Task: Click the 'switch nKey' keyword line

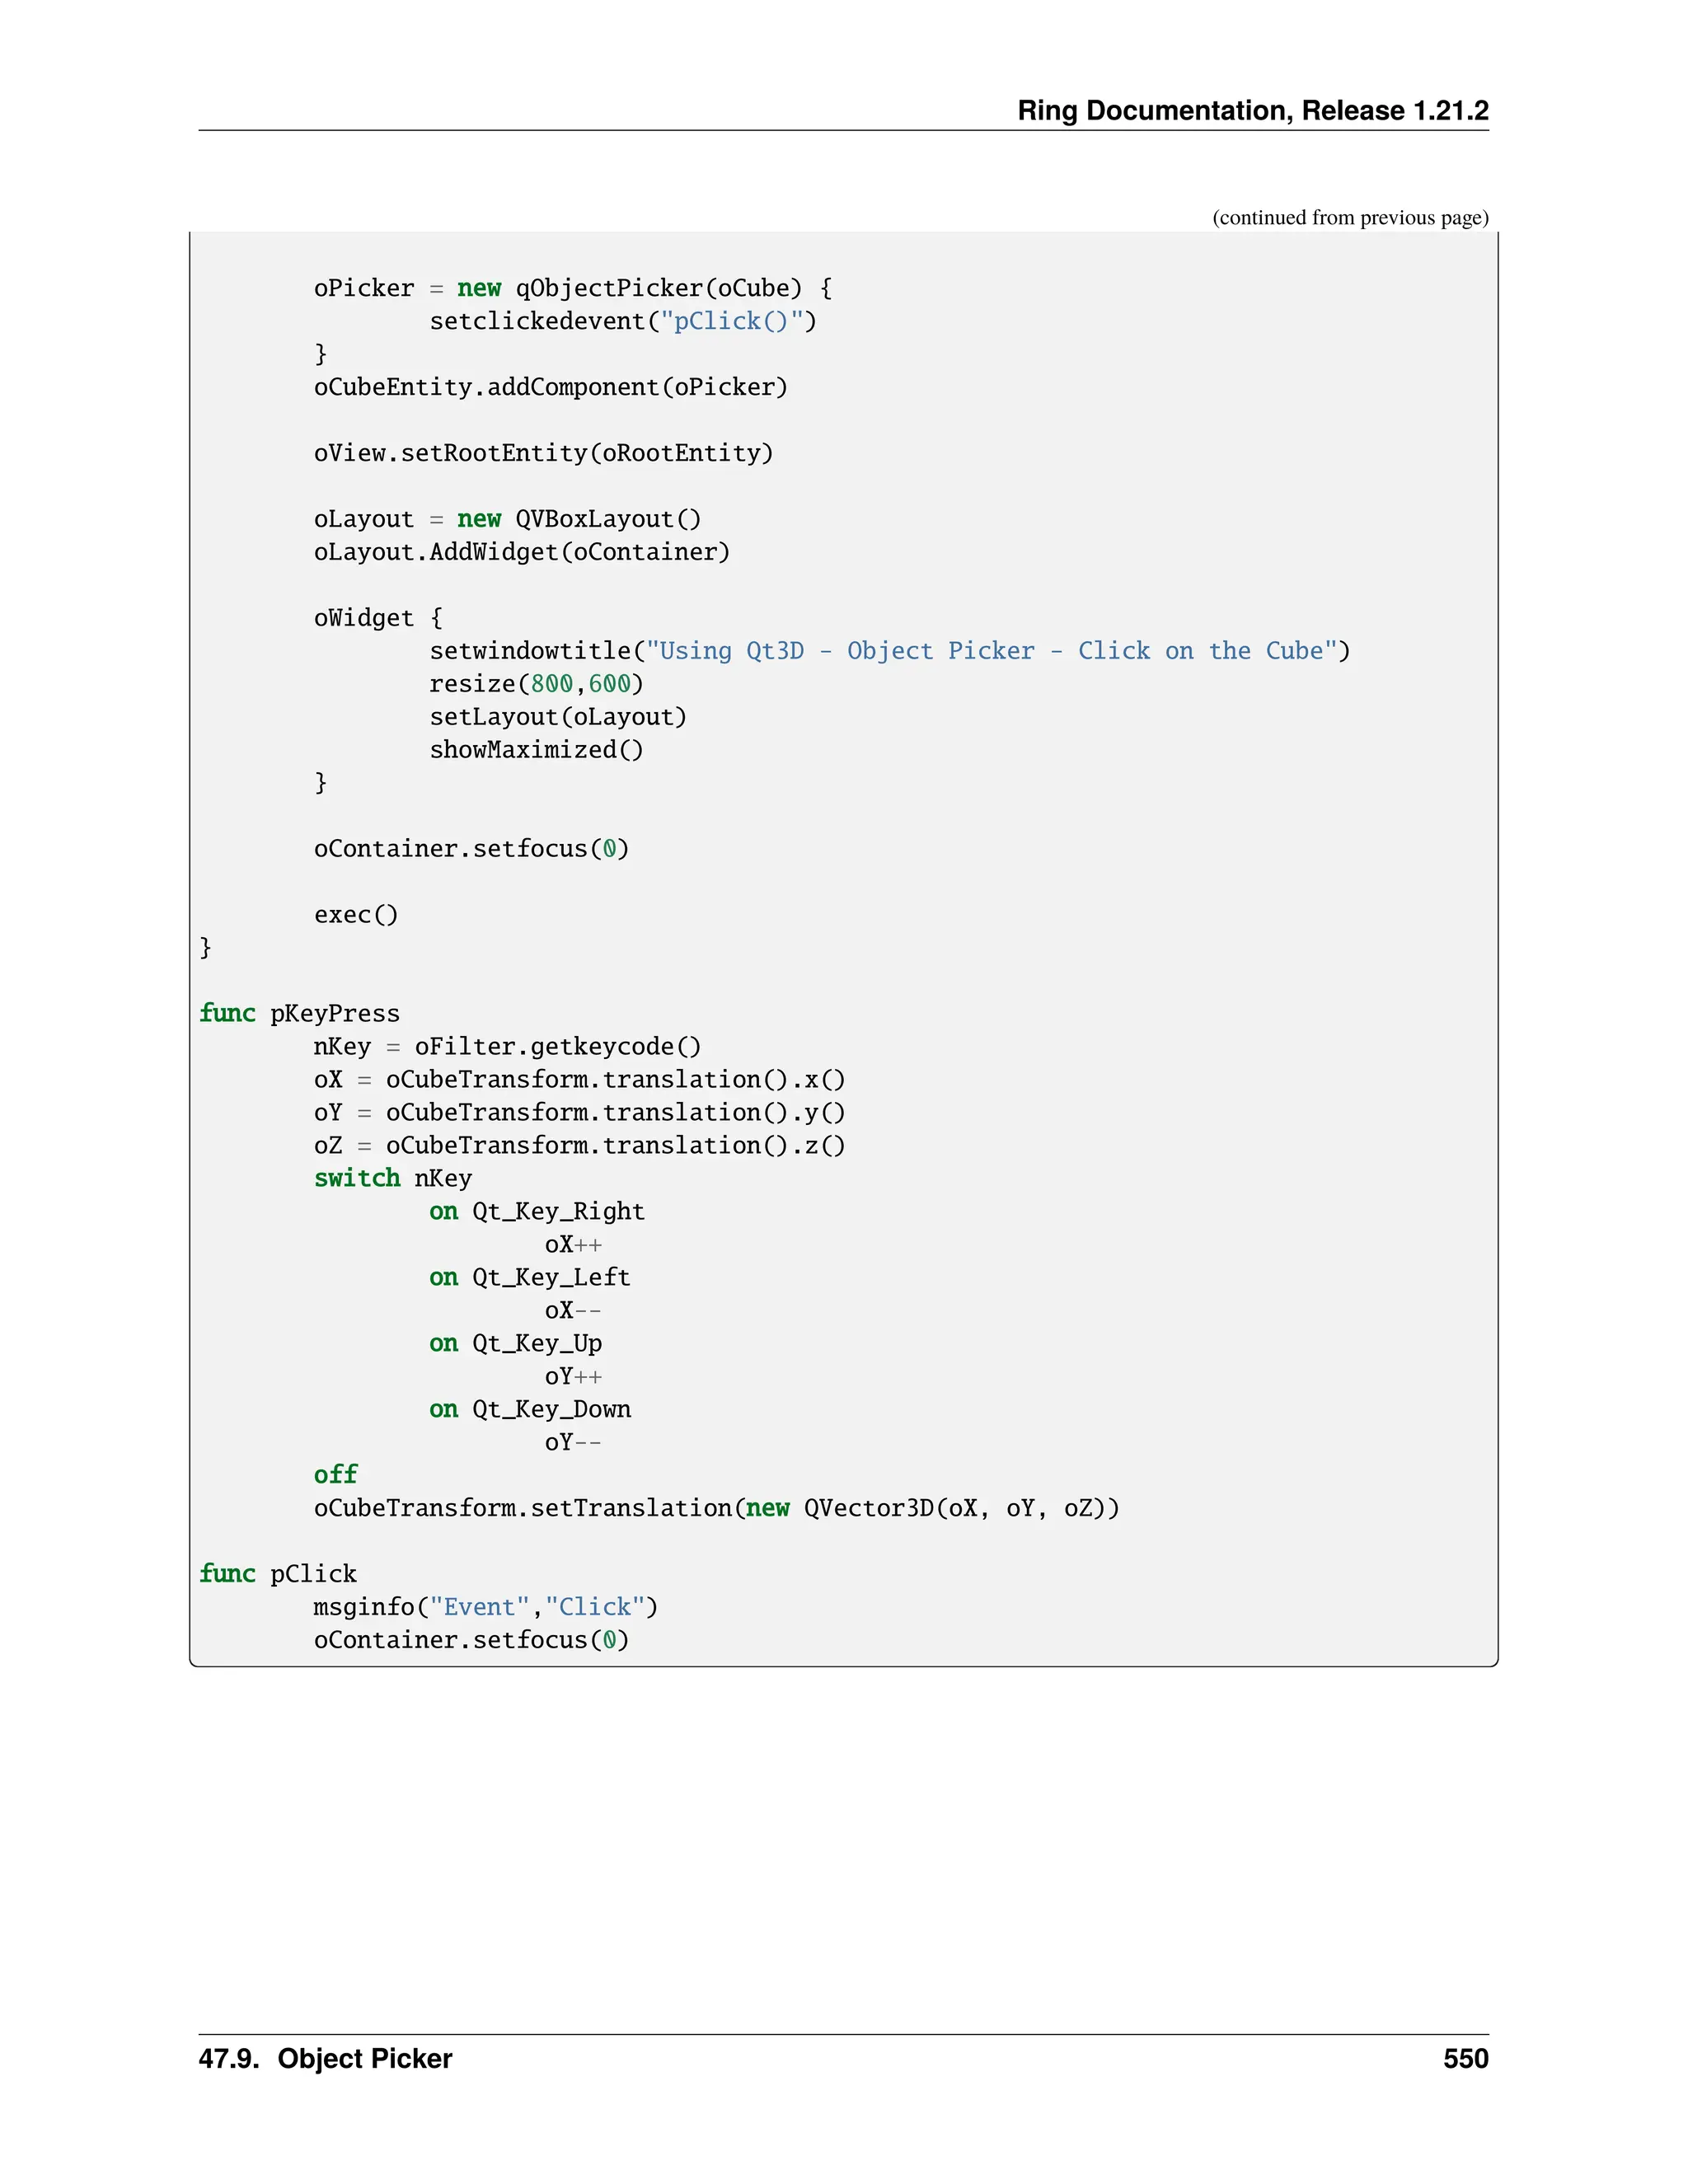Action: [392, 1179]
